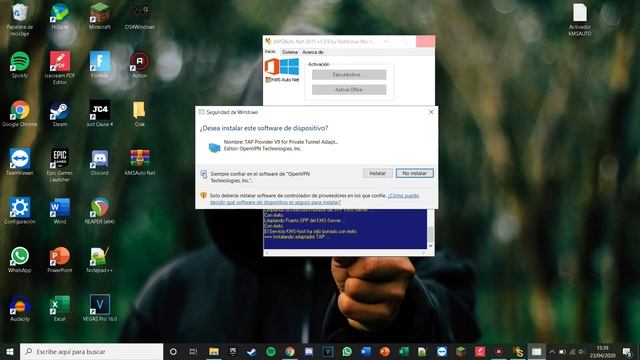Screen dimensions: 640x360
Task: Select the Steam desktop shortcut
Action: pos(60,113)
